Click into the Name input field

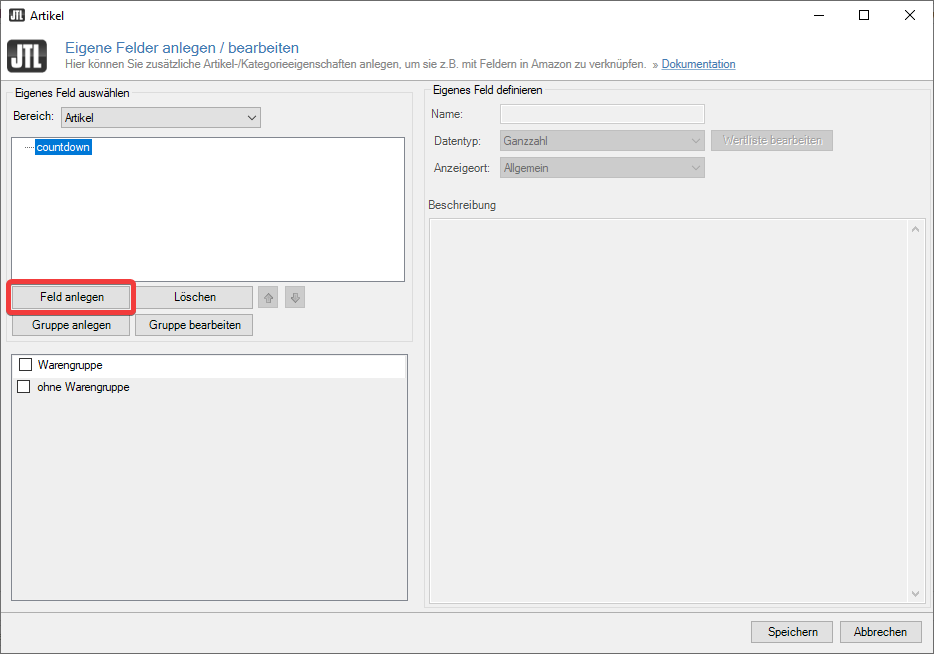602,114
